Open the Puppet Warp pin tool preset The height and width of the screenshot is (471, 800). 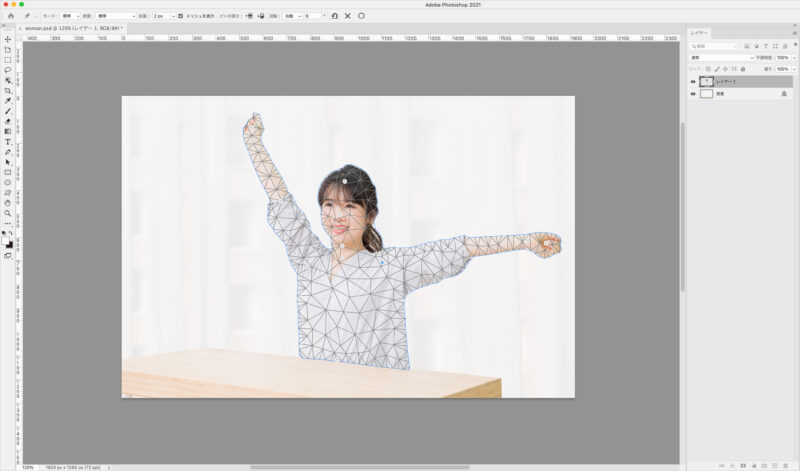point(27,16)
